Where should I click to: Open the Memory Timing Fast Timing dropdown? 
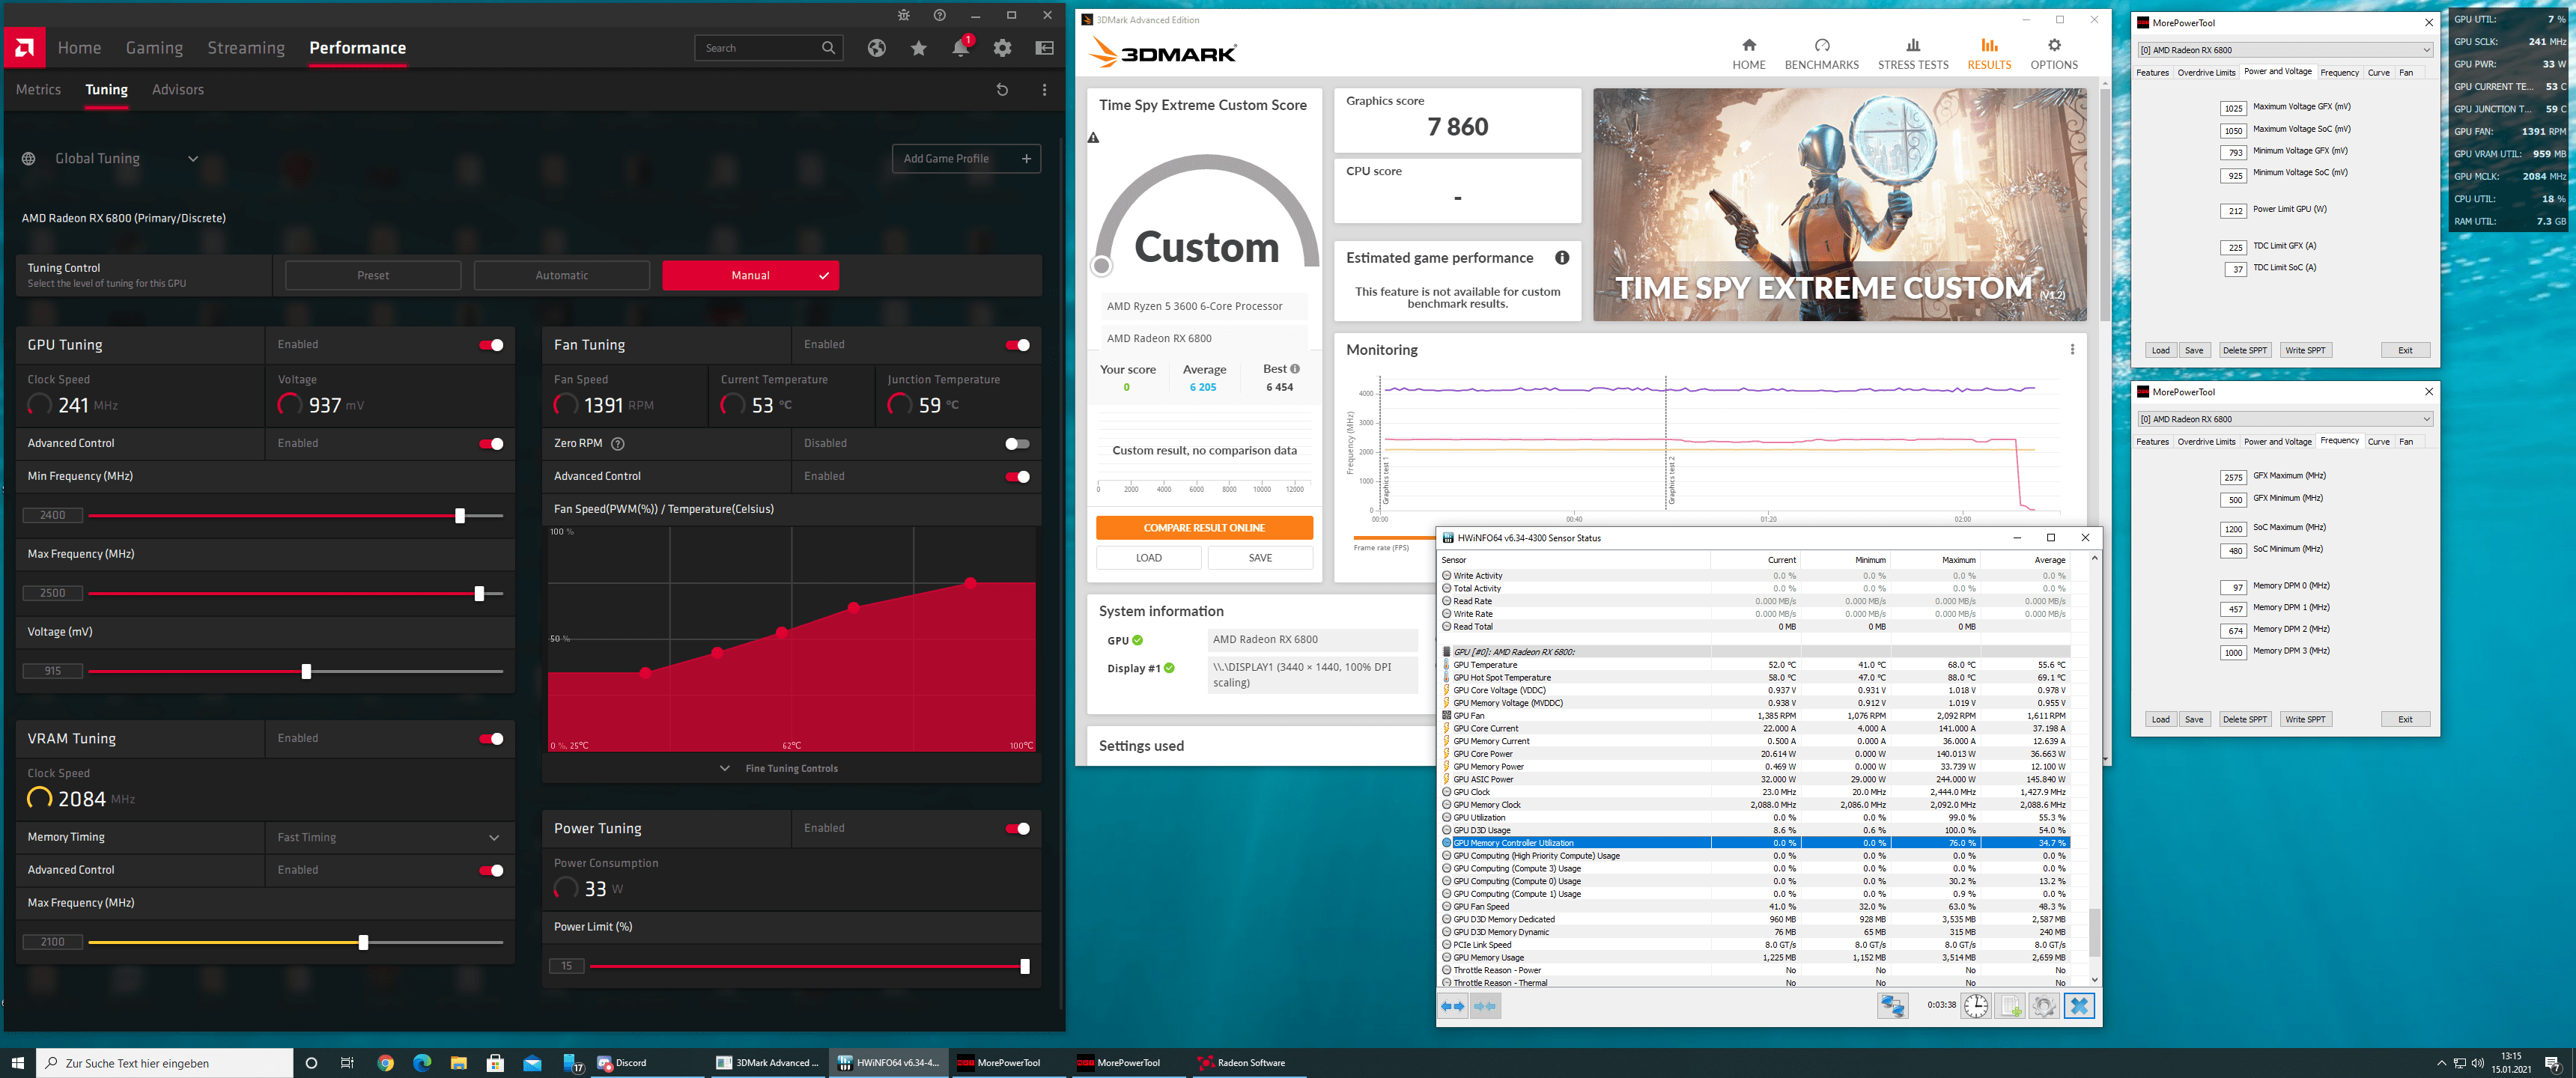[x=390, y=838]
